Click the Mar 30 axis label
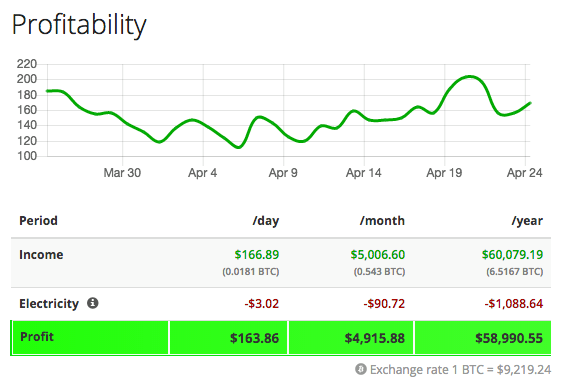The height and width of the screenshot is (388, 572). click(122, 172)
